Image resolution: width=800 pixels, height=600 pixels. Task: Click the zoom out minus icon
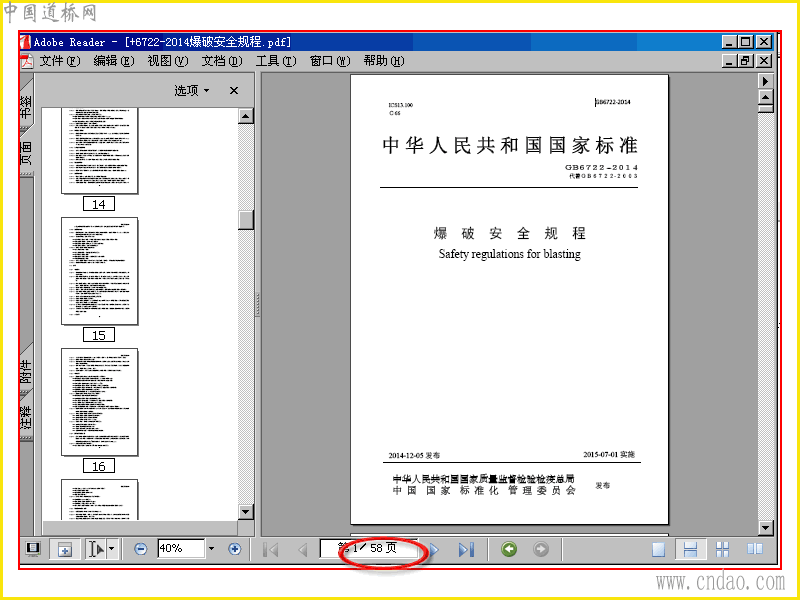140,549
